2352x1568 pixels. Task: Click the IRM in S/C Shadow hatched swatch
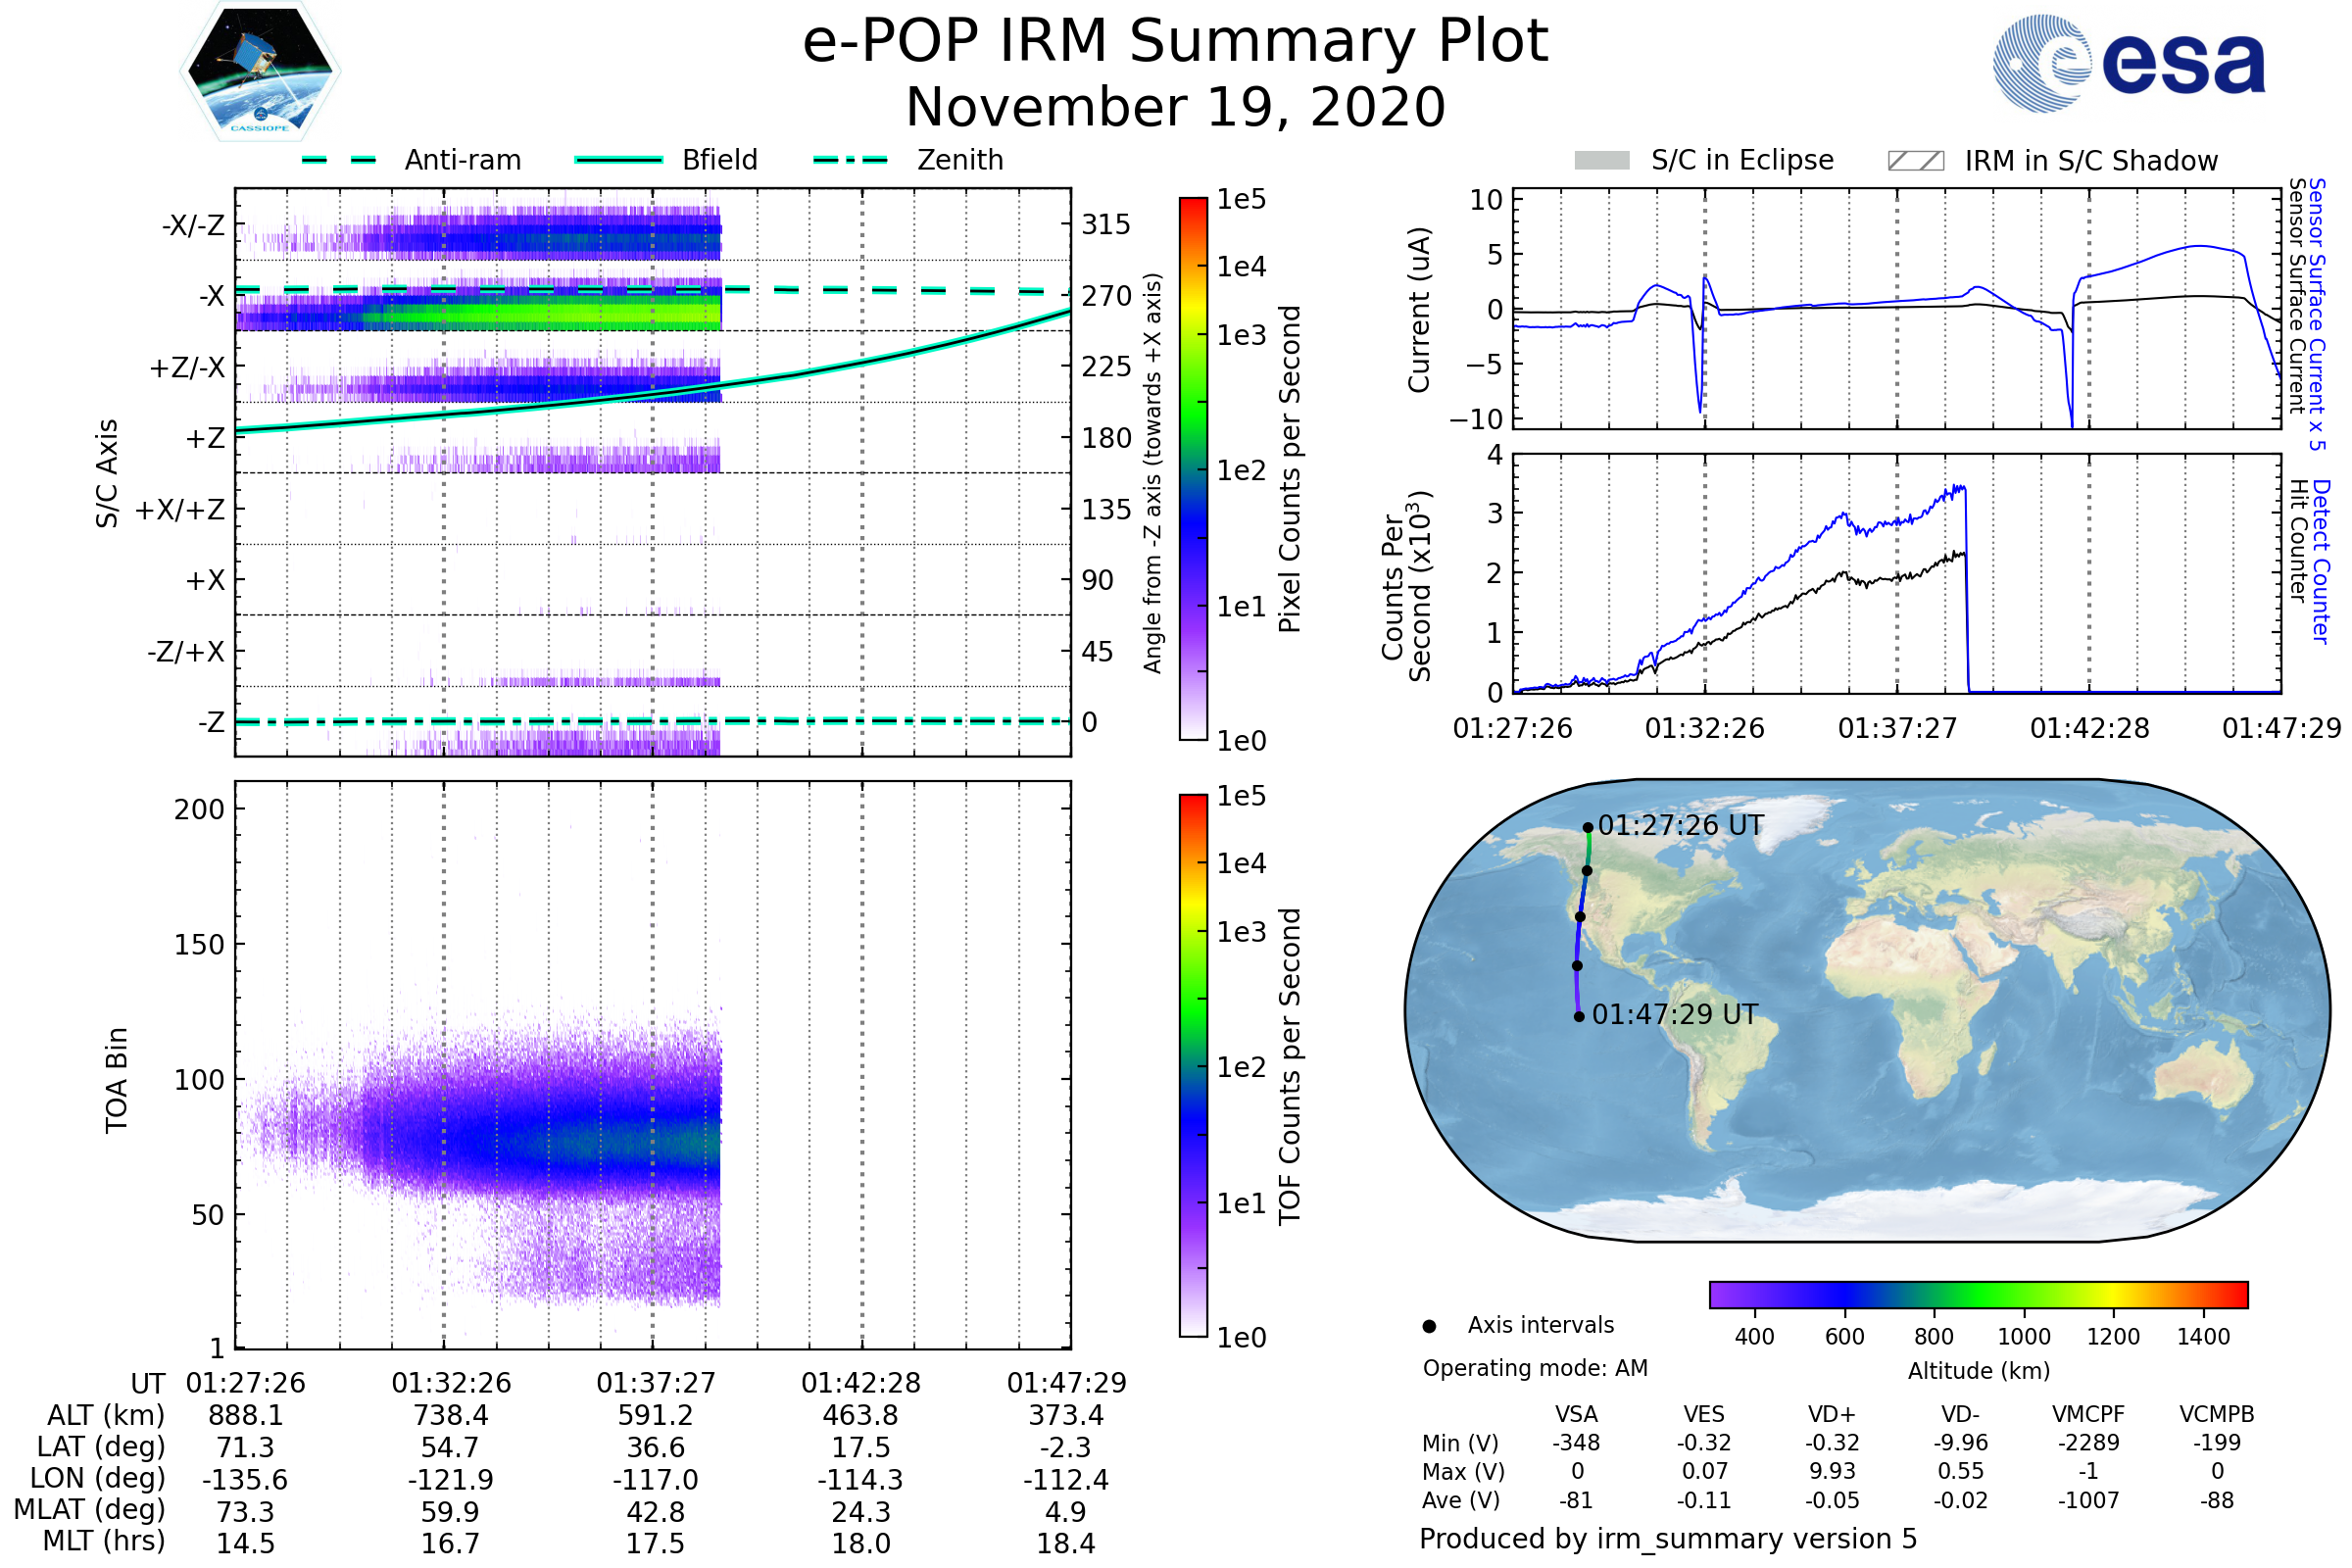tap(1915, 161)
